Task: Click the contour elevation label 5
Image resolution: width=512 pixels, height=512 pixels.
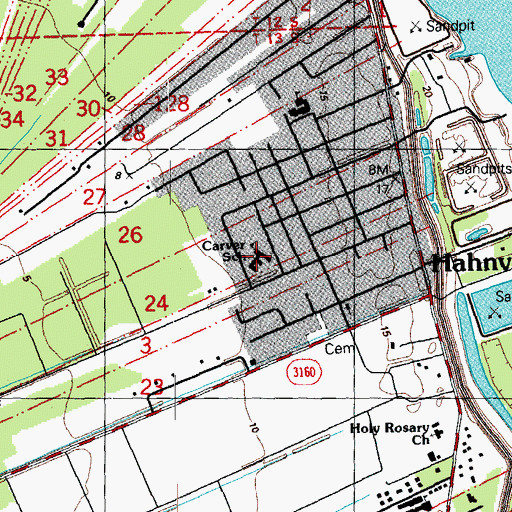Action: click(27, 278)
